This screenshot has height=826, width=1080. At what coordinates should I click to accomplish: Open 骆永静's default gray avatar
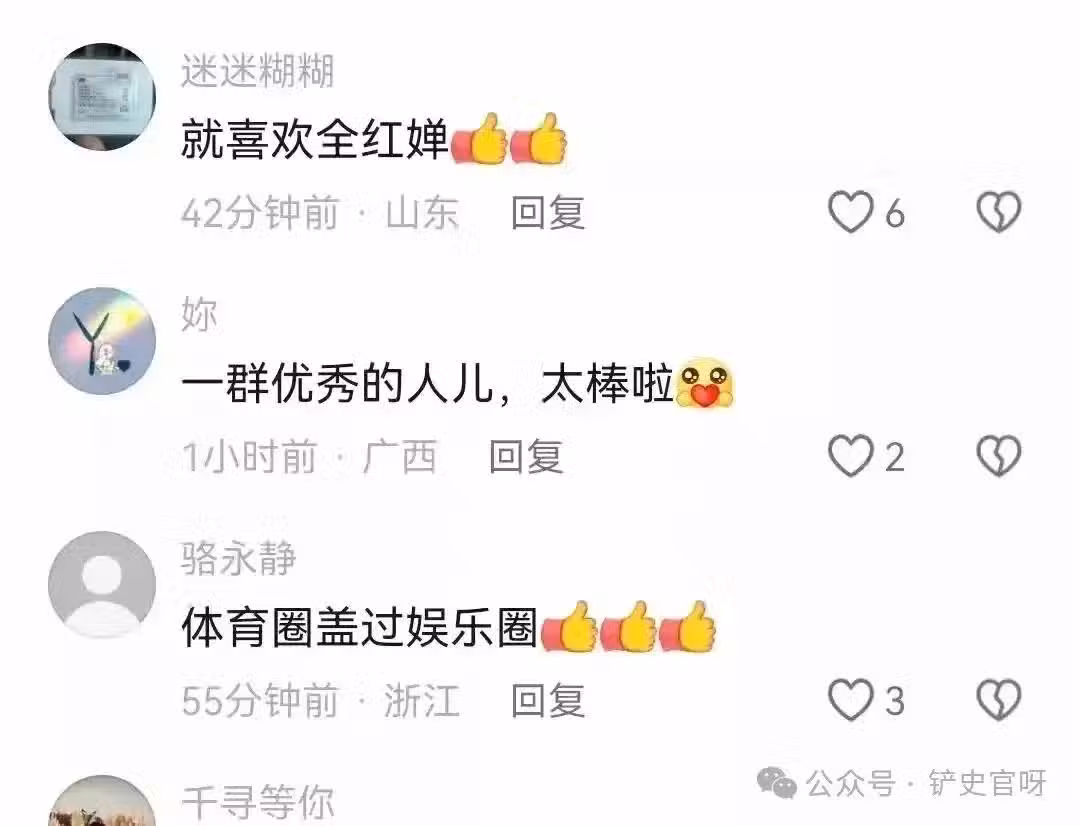click(102, 584)
